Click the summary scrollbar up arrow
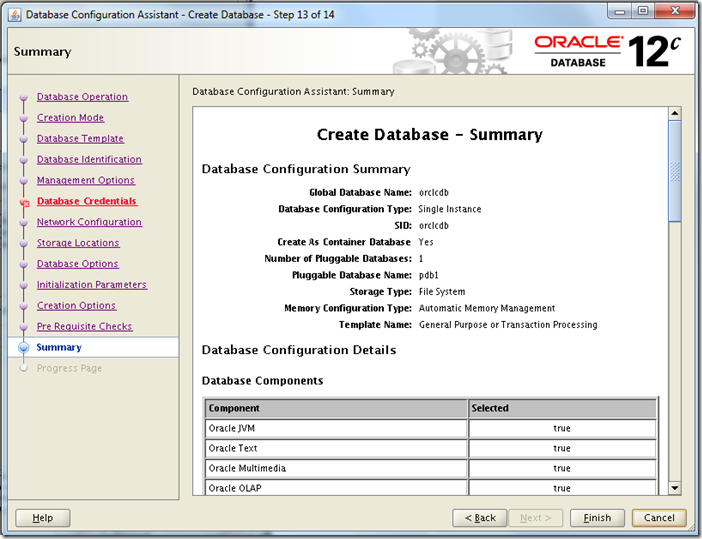The width and height of the screenshot is (702, 539). pos(675,115)
